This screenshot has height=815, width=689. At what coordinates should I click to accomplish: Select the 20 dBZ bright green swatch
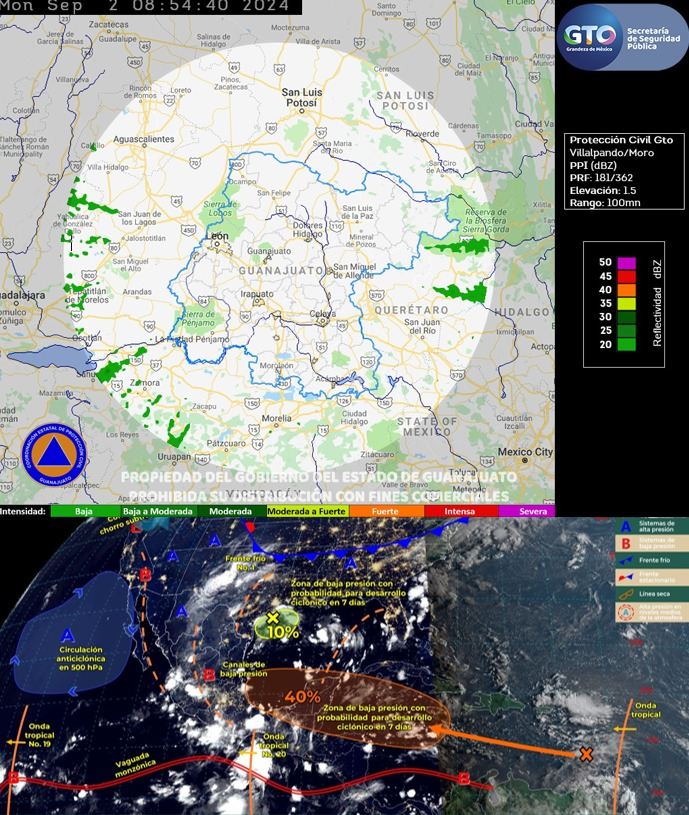tap(627, 344)
